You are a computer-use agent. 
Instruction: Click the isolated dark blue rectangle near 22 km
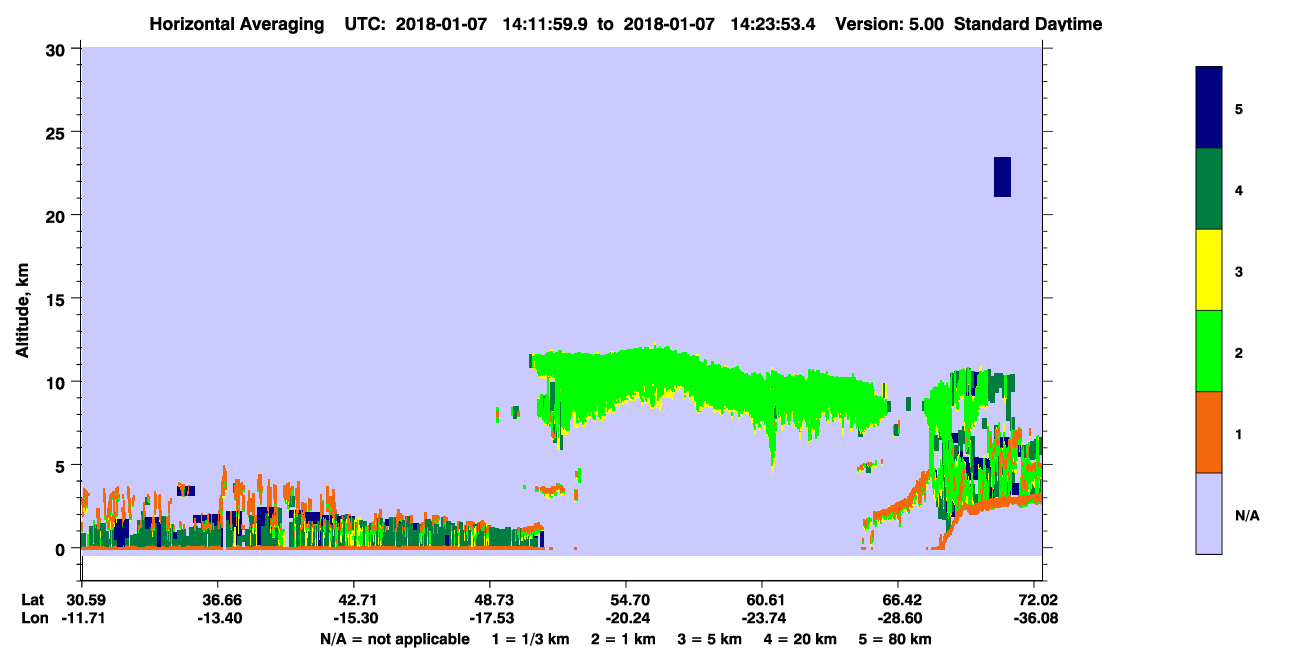(x=1002, y=177)
